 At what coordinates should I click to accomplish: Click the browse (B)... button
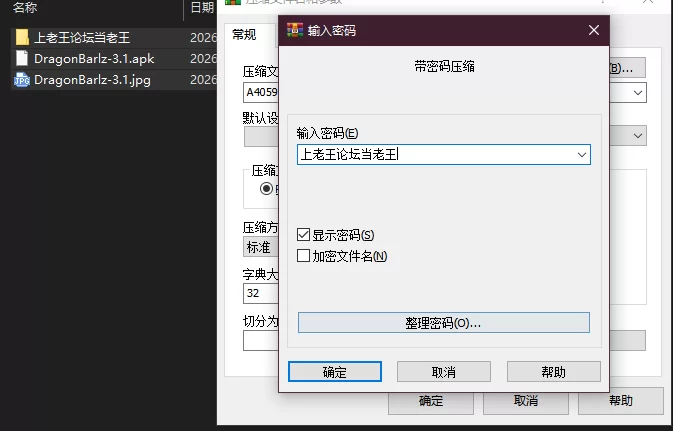click(x=627, y=69)
